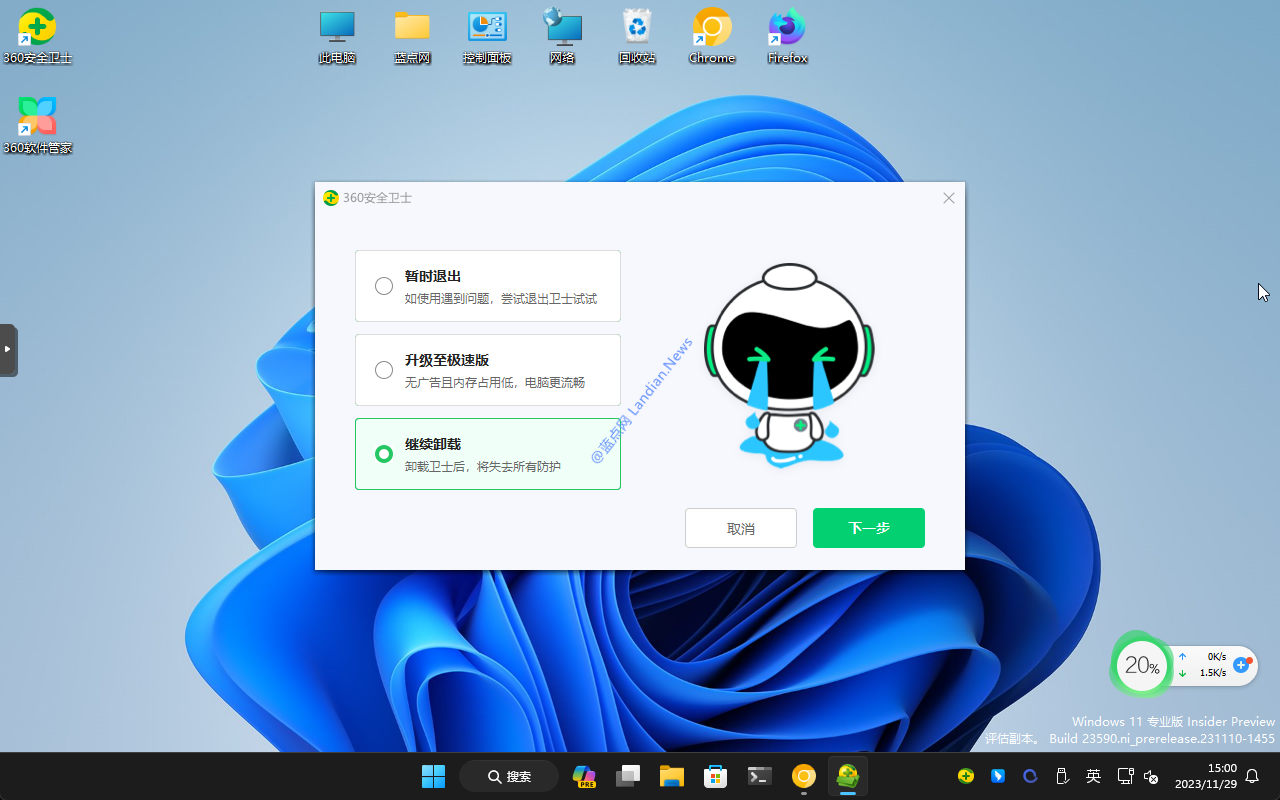Open the 360软件管家 desktop shortcut

[38, 126]
